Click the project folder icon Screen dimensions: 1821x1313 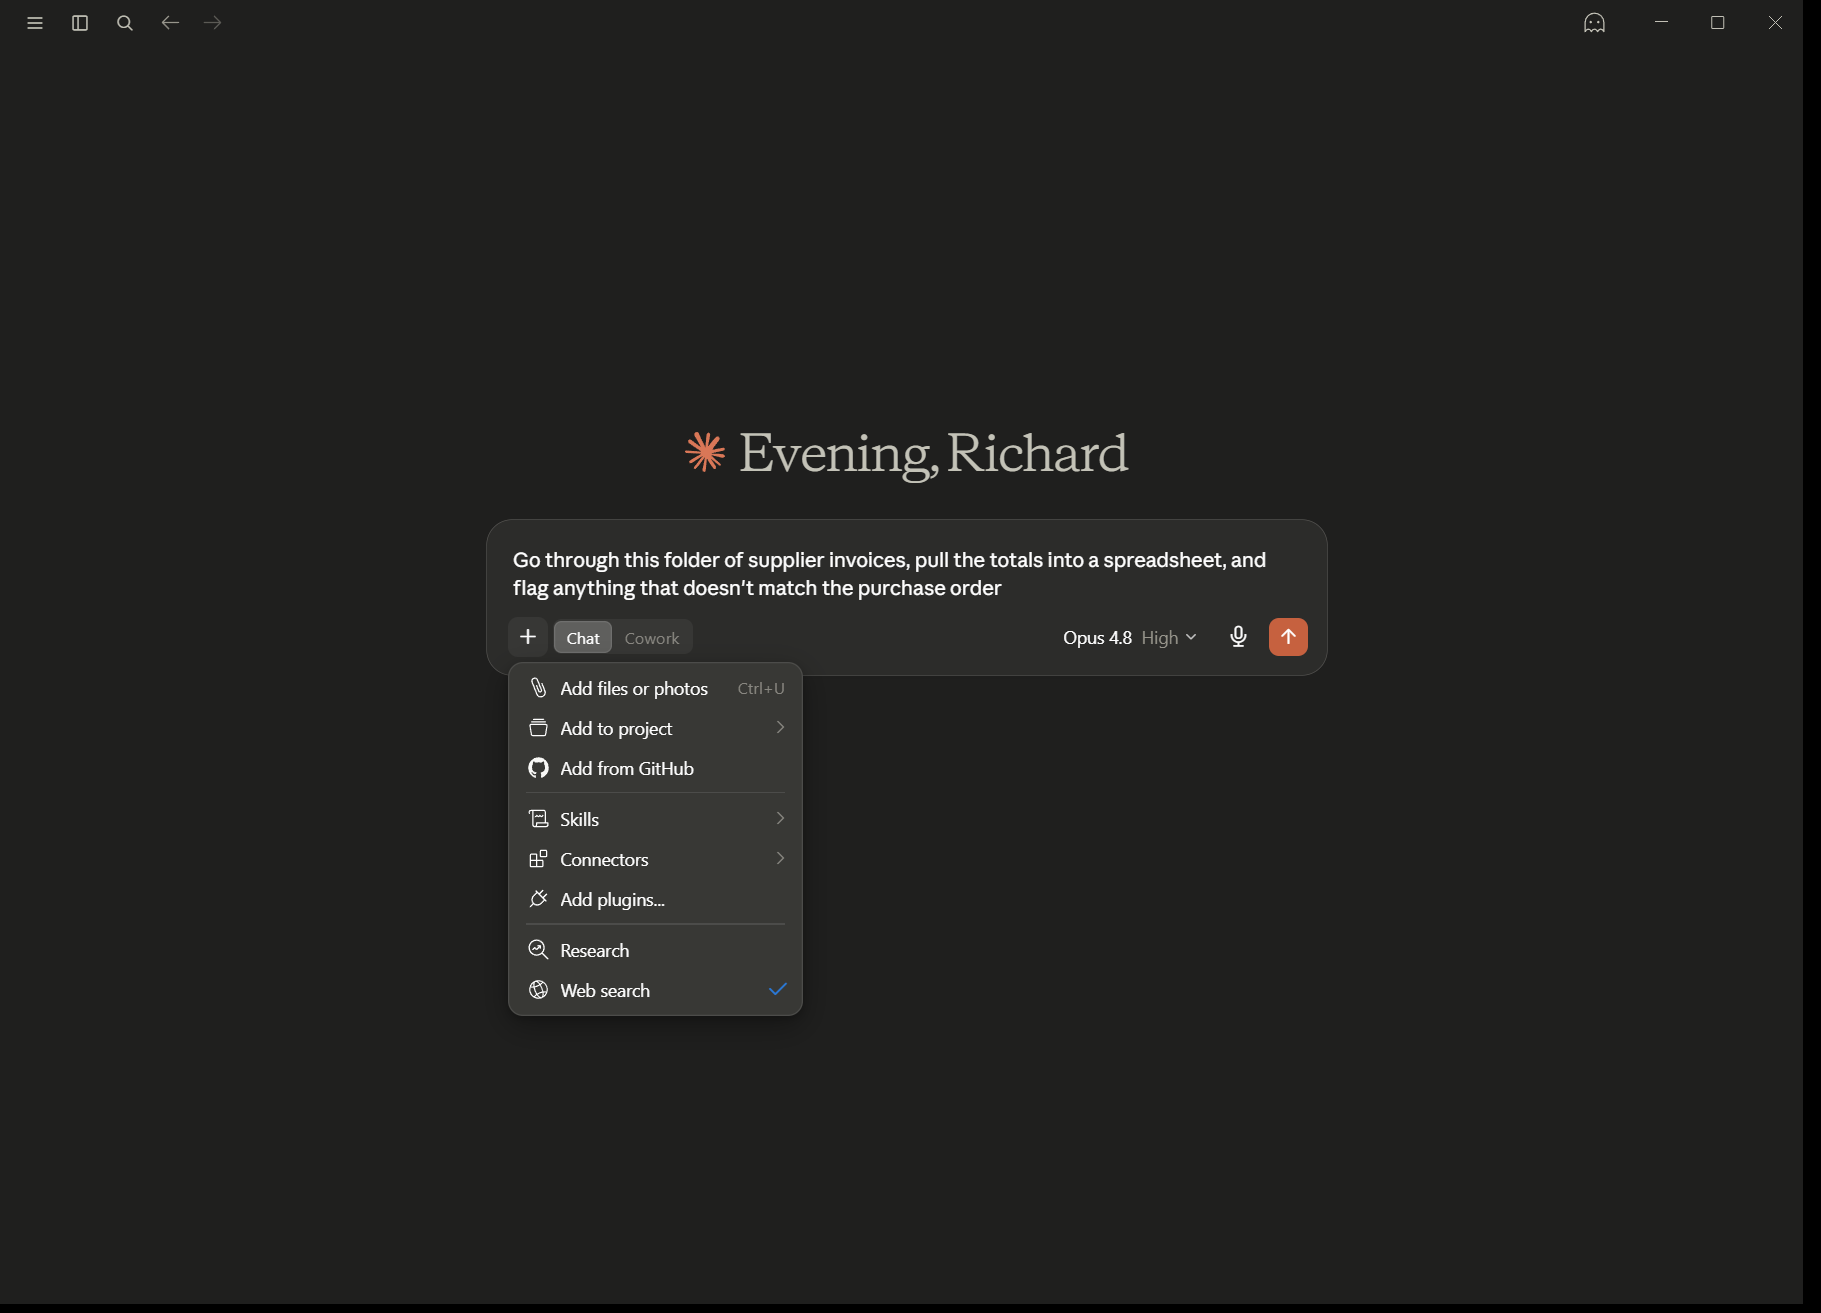point(538,728)
